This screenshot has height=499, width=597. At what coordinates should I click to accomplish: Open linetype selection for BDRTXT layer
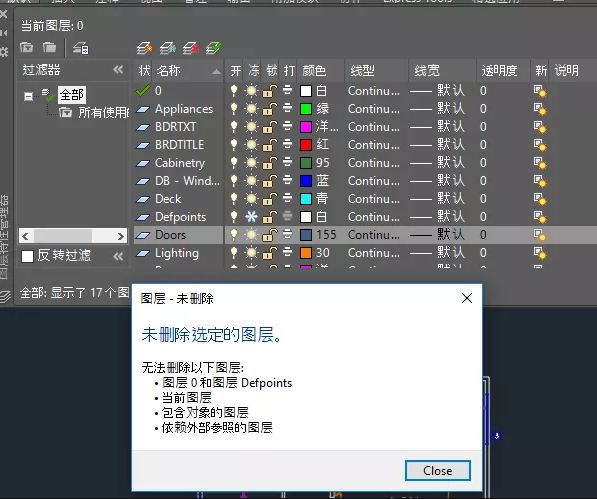(x=374, y=127)
